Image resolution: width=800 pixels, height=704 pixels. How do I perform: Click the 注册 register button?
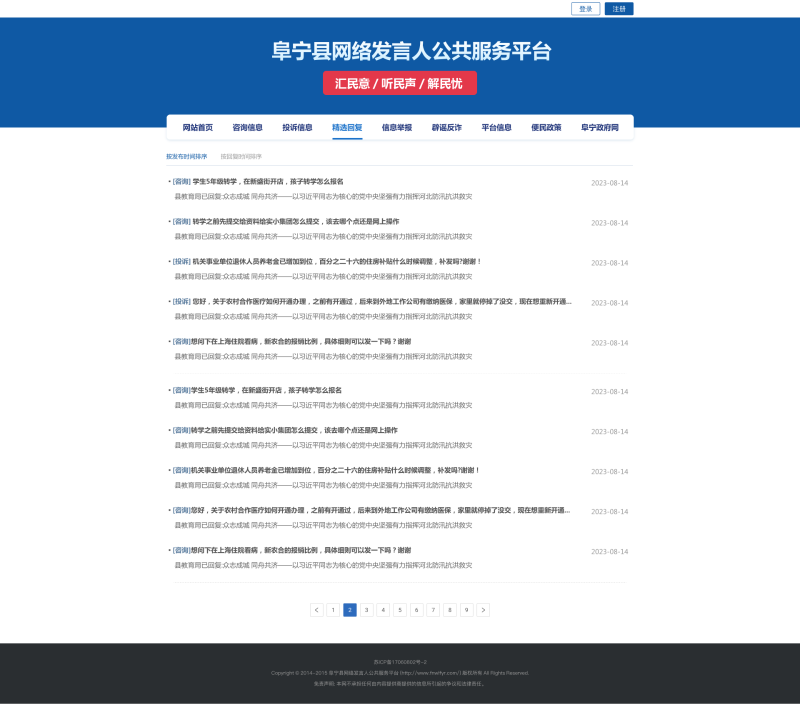tap(619, 9)
